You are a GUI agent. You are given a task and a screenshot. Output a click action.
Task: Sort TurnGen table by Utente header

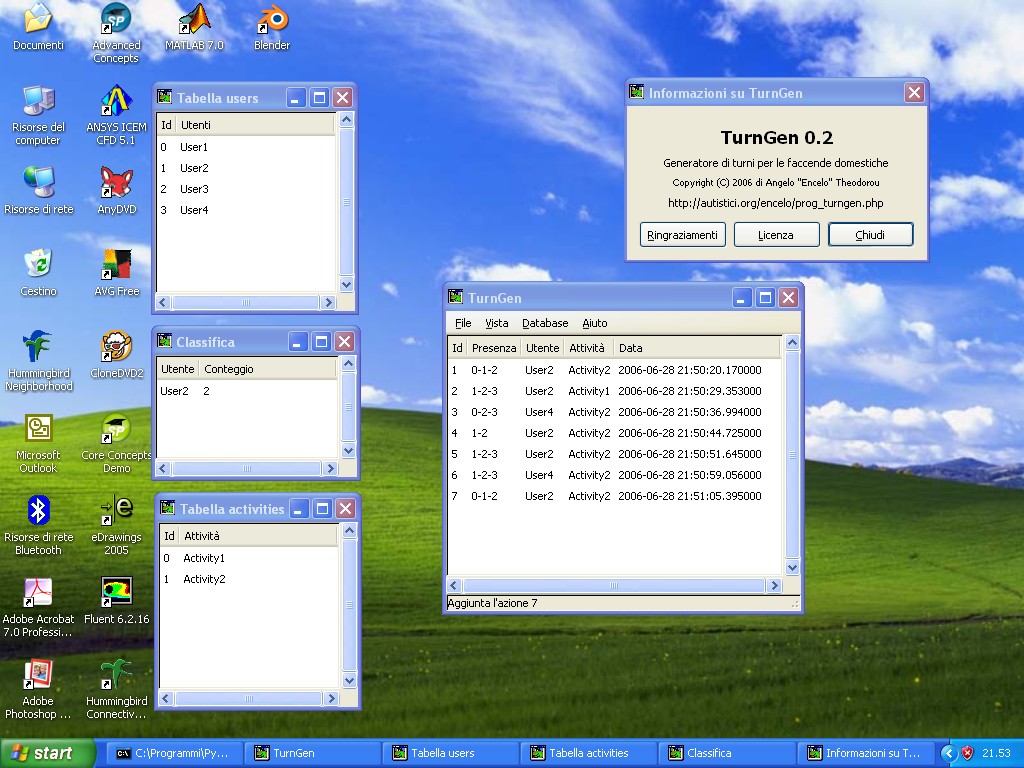(542, 348)
